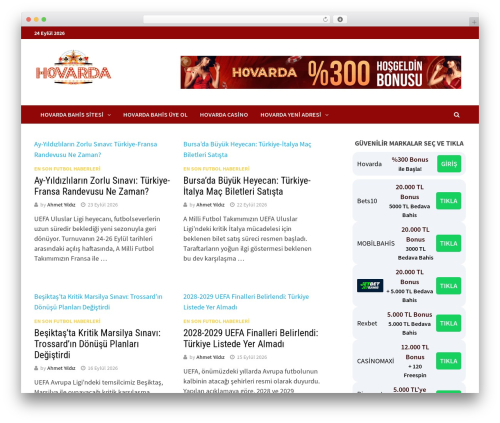Click clock icon beside 23 Eylül 2026 date

pos(83,205)
